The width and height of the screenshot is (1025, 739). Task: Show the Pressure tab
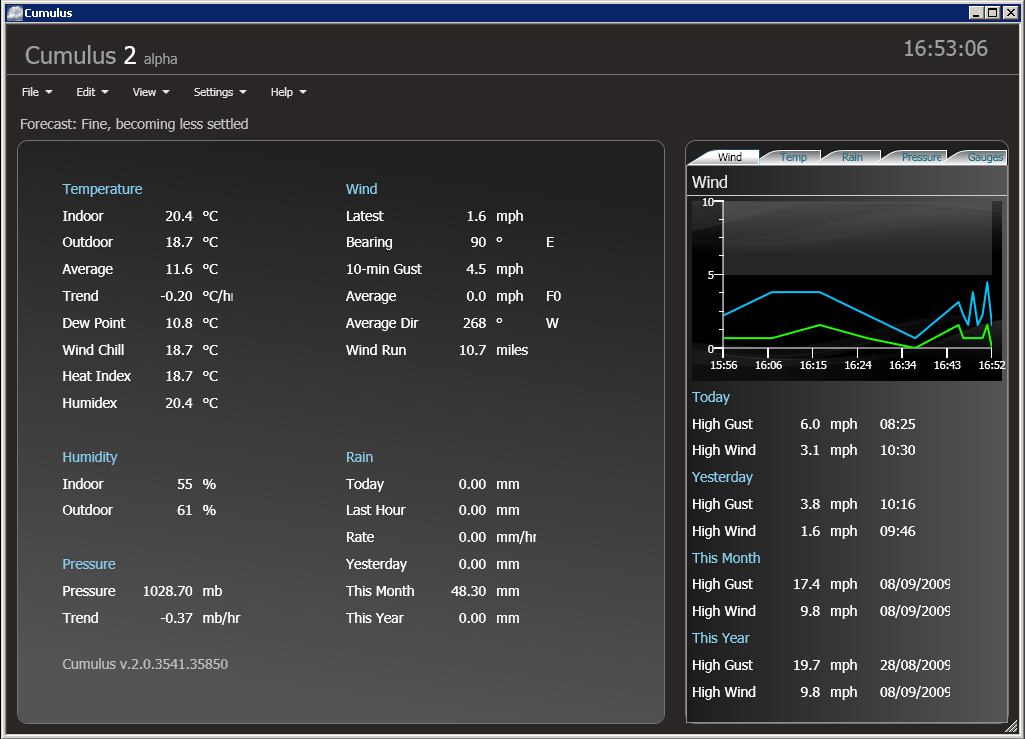(920, 157)
